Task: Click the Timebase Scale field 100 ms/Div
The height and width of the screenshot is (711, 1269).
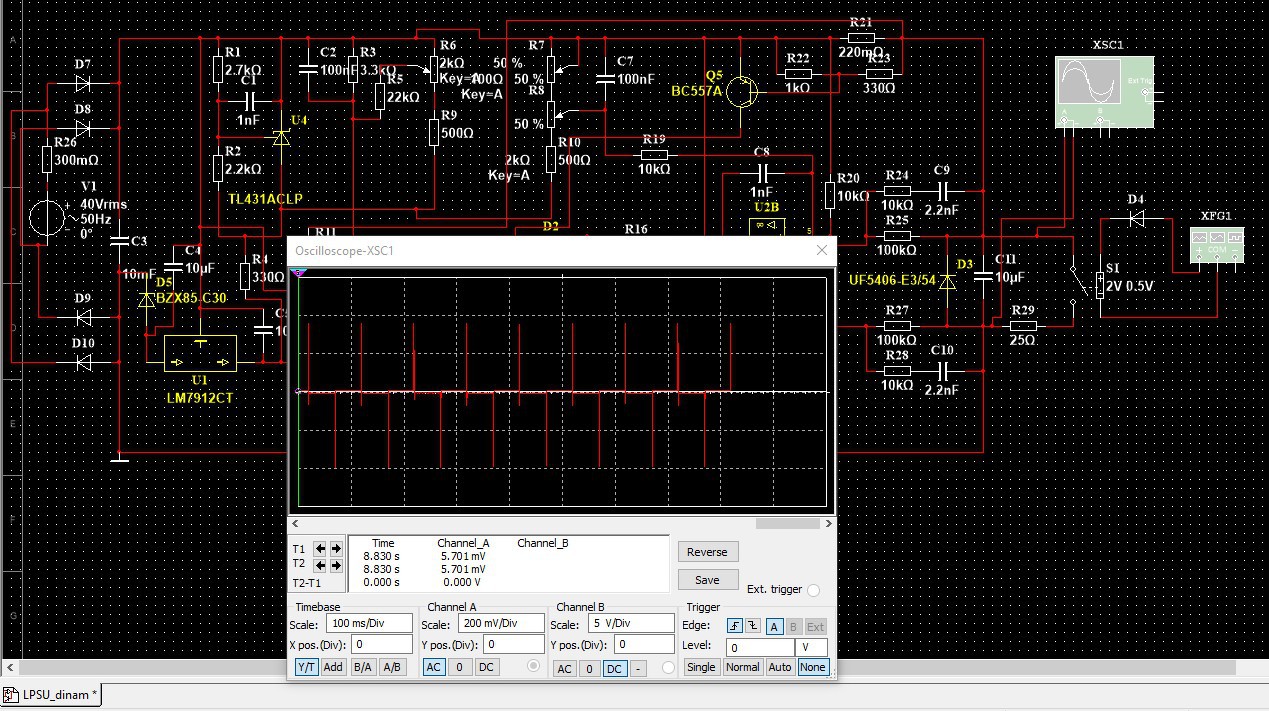Action: (x=370, y=623)
